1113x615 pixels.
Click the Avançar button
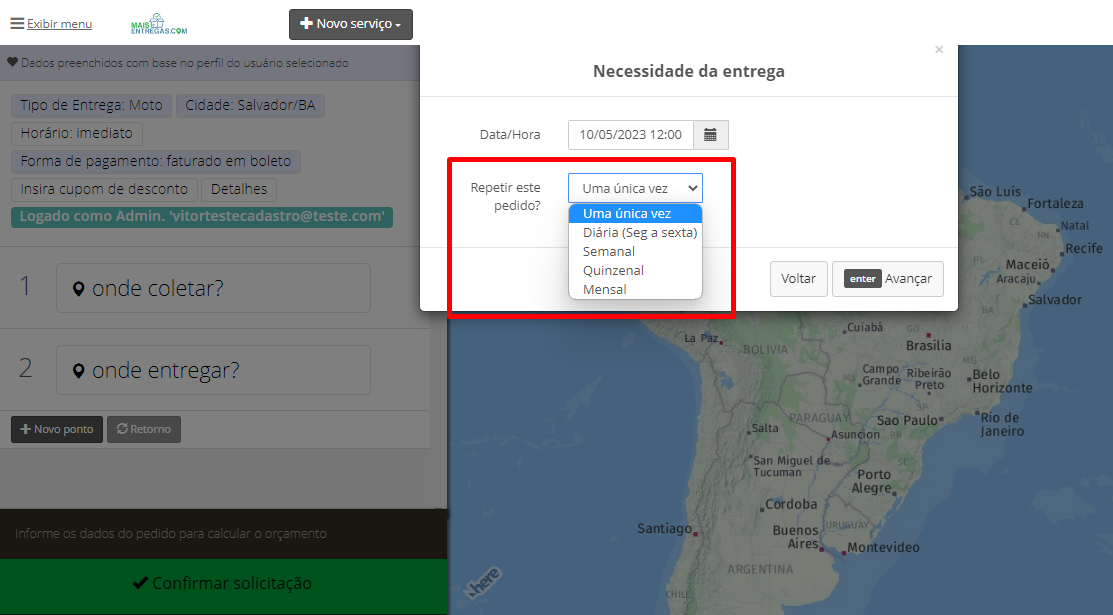click(x=888, y=278)
